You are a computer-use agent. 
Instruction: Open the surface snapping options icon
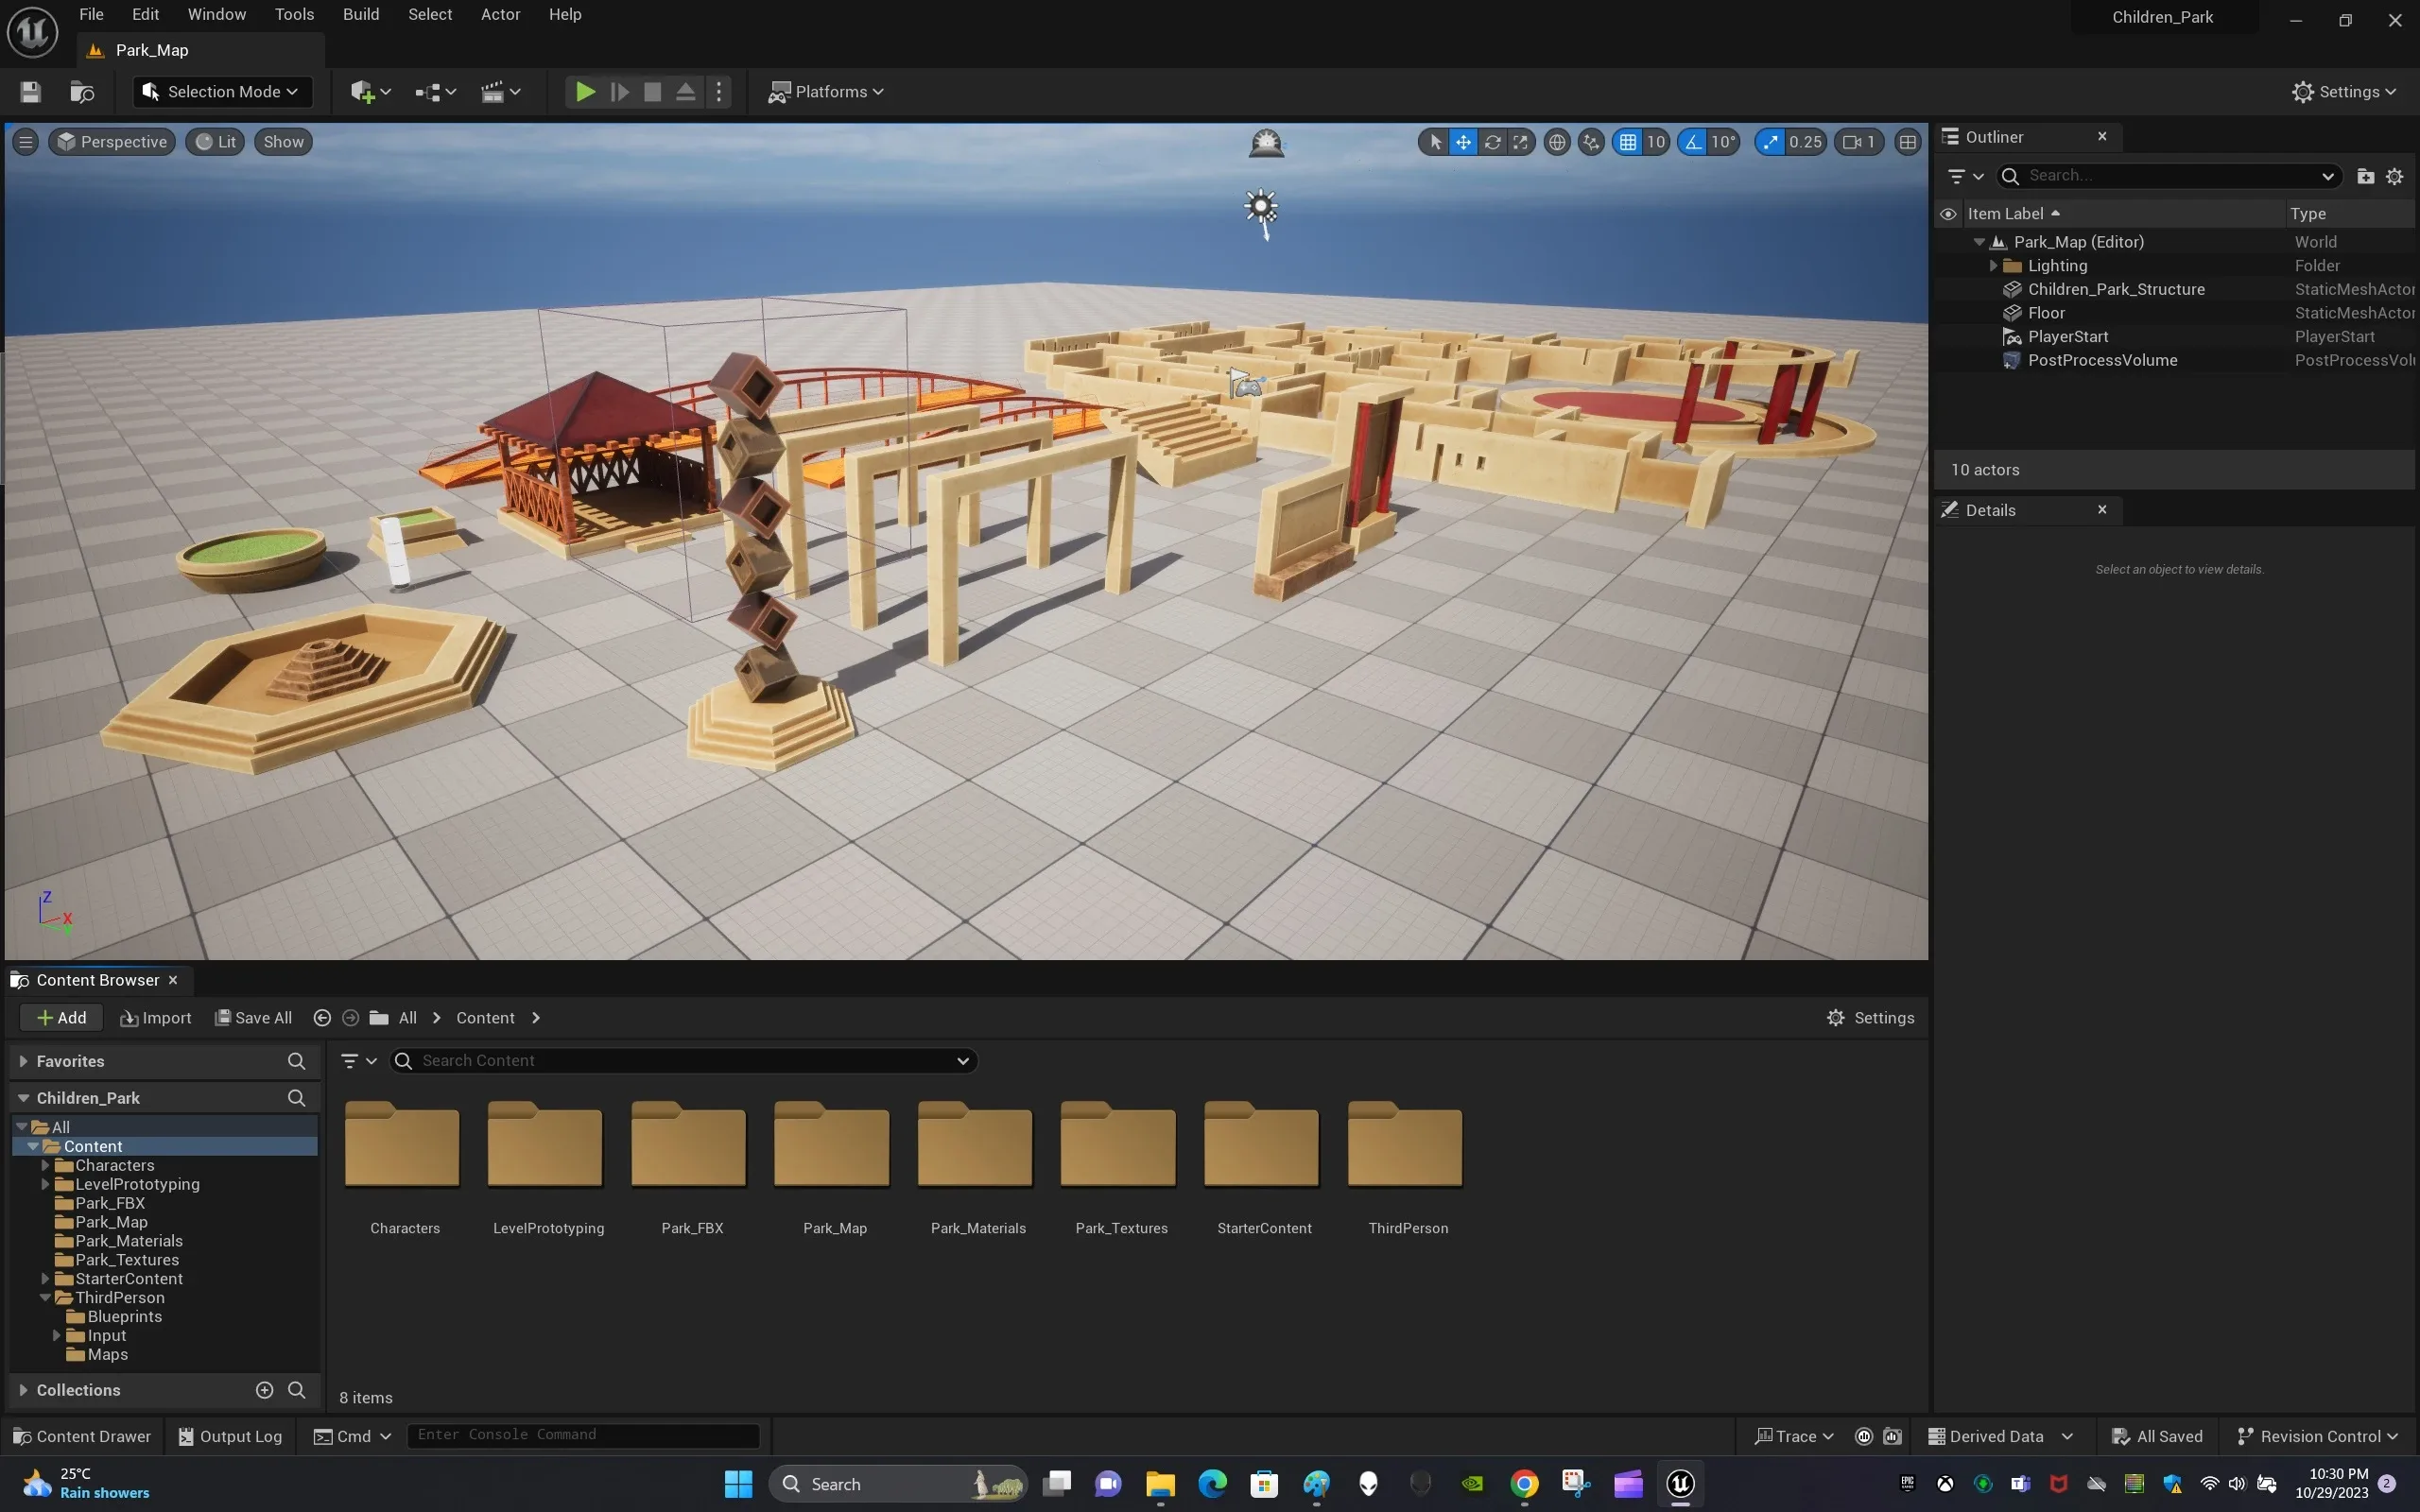1591,142
